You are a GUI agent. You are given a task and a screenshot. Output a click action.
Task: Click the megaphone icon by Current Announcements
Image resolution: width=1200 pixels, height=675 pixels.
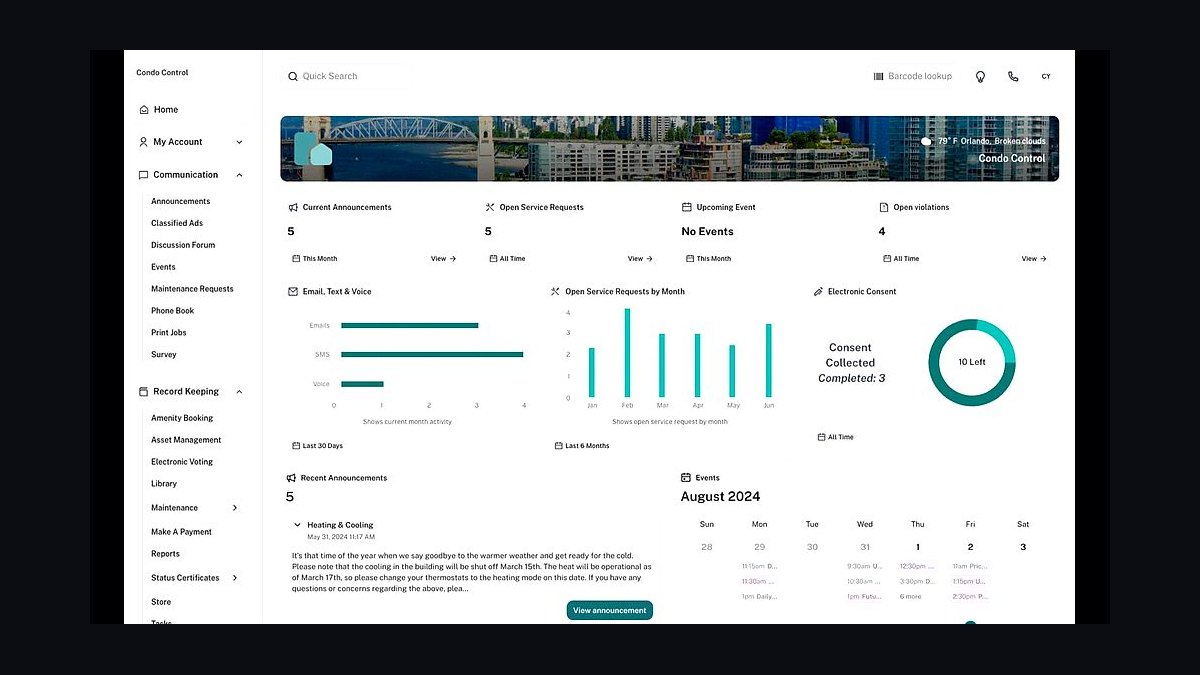[293, 207]
